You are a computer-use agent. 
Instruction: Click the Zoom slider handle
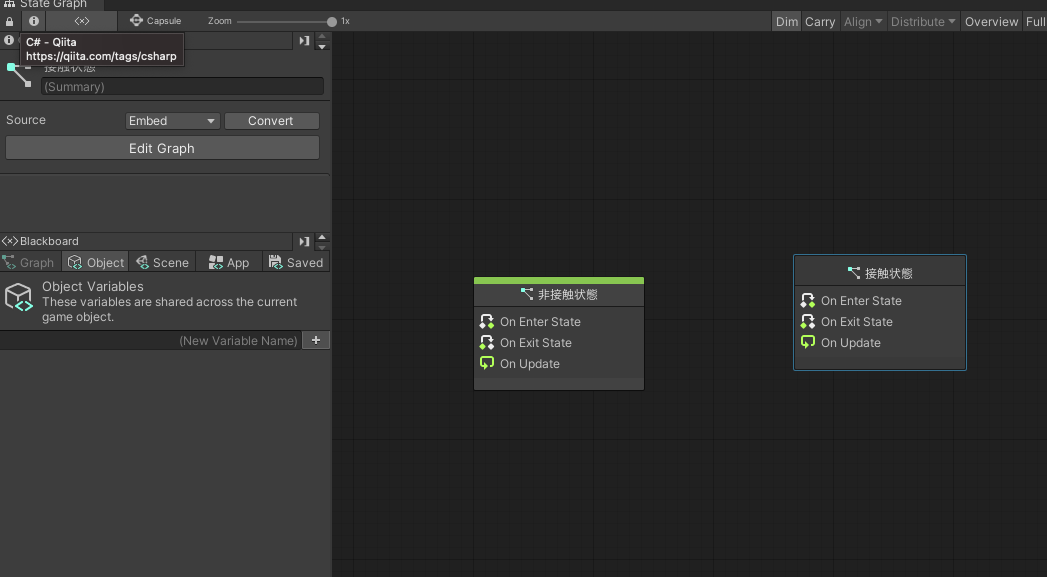332,21
